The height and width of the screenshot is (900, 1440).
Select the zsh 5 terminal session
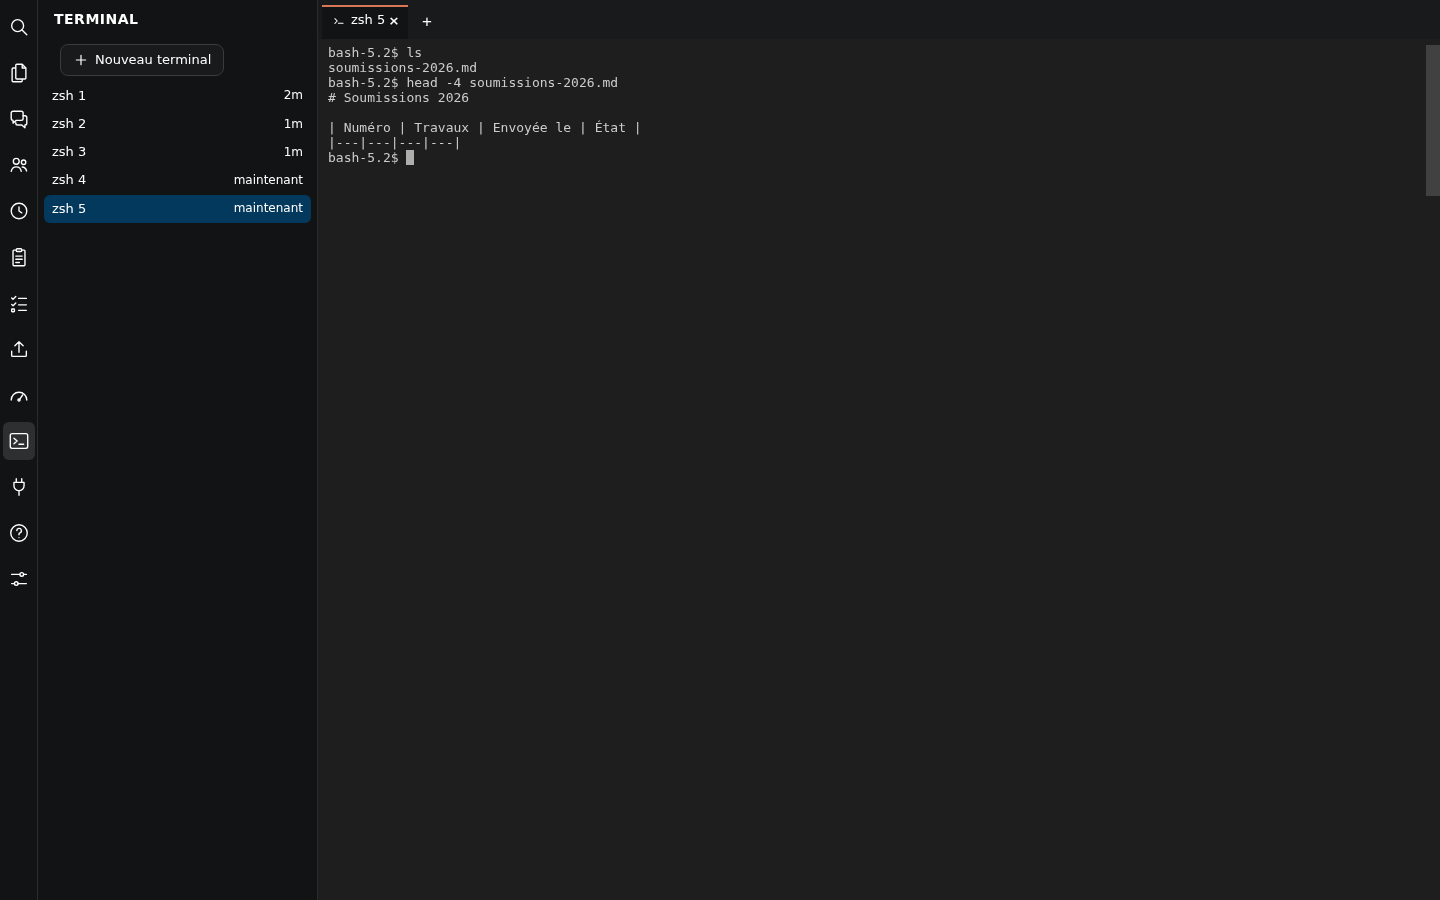177,208
